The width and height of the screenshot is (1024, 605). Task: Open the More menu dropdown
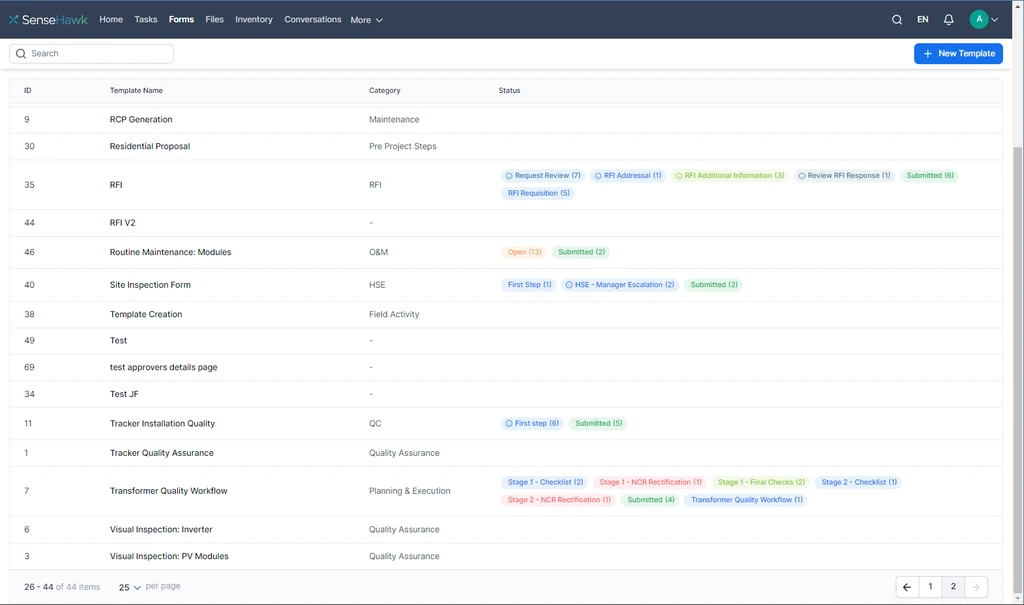coord(366,20)
